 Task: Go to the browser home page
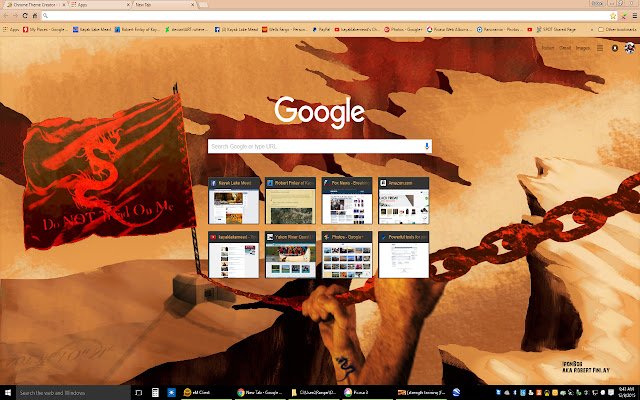(35, 16)
